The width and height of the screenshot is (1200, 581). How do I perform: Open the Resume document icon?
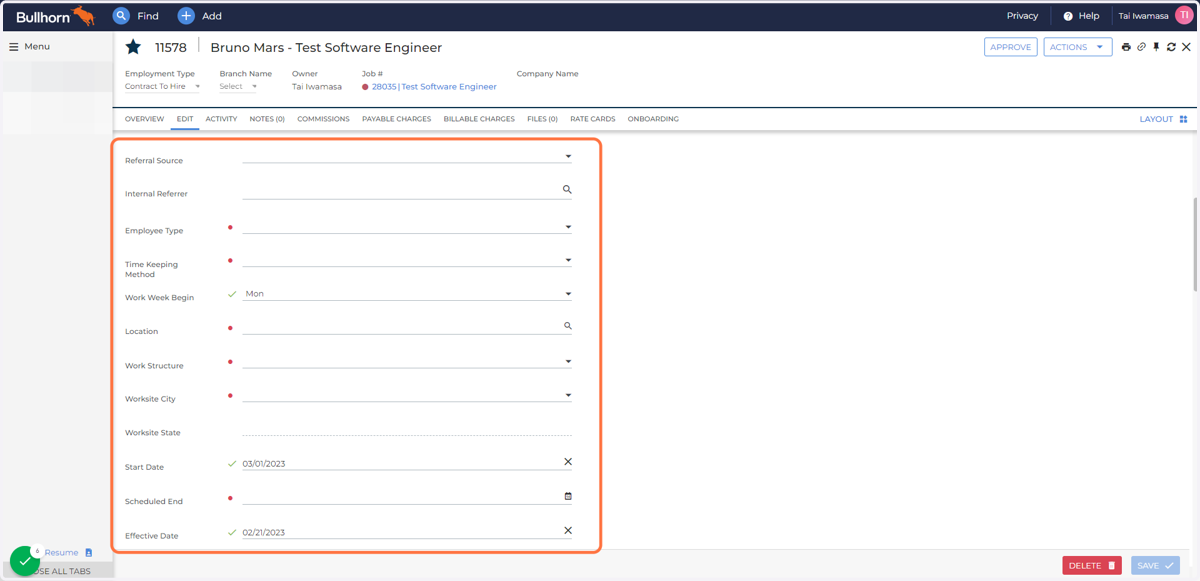(88, 553)
